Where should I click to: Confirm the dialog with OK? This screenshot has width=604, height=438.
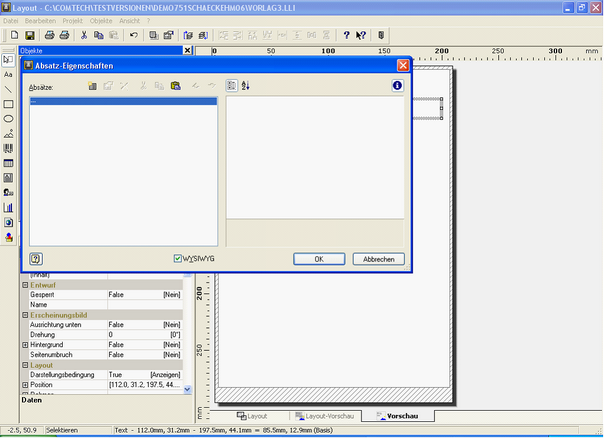point(319,259)
